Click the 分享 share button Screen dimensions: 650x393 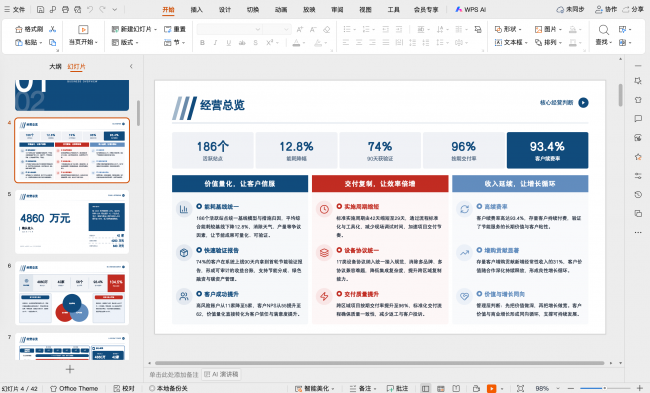(633, 9)
